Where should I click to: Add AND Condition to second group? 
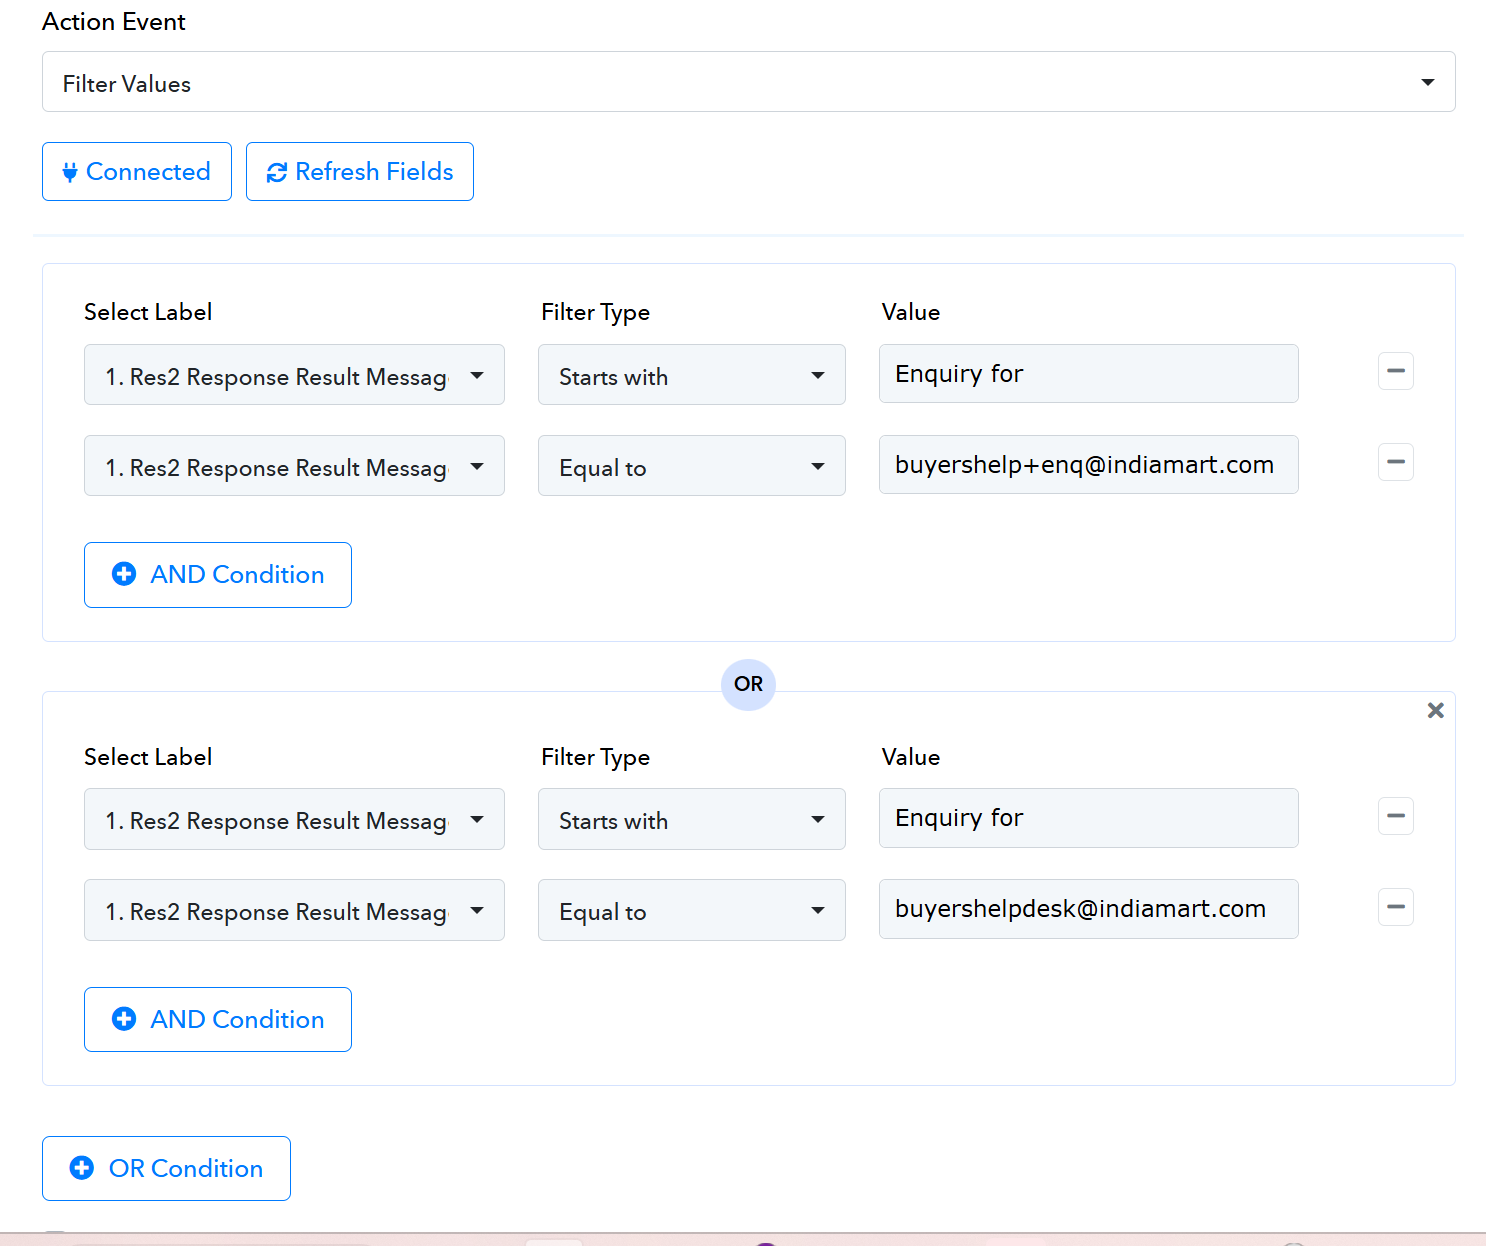(218, 1019)
